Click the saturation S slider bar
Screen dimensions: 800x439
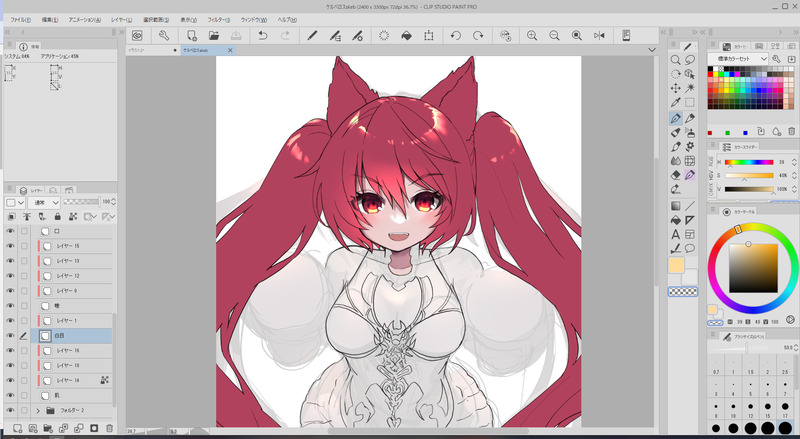pyautogui.click(x=749, y=176)
